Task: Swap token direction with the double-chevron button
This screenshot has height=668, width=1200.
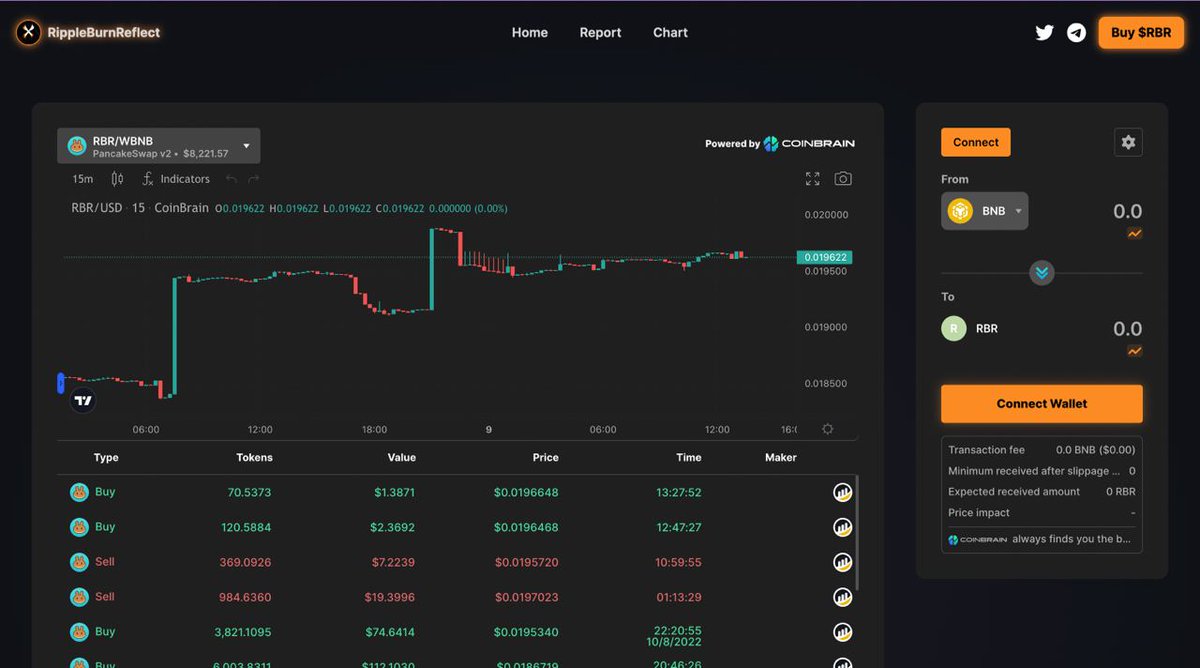Action: click(x=1042, y=273)
